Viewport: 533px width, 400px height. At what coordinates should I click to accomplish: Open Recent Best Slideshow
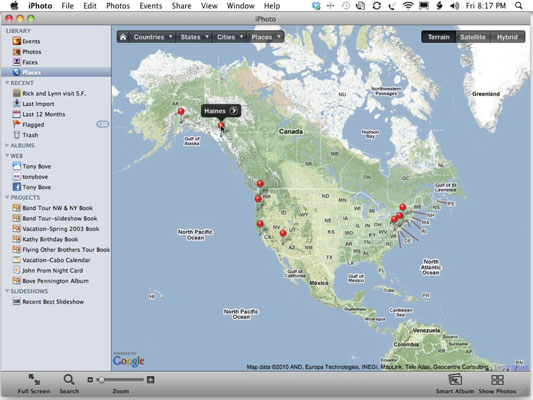click(x=53, y=302)
